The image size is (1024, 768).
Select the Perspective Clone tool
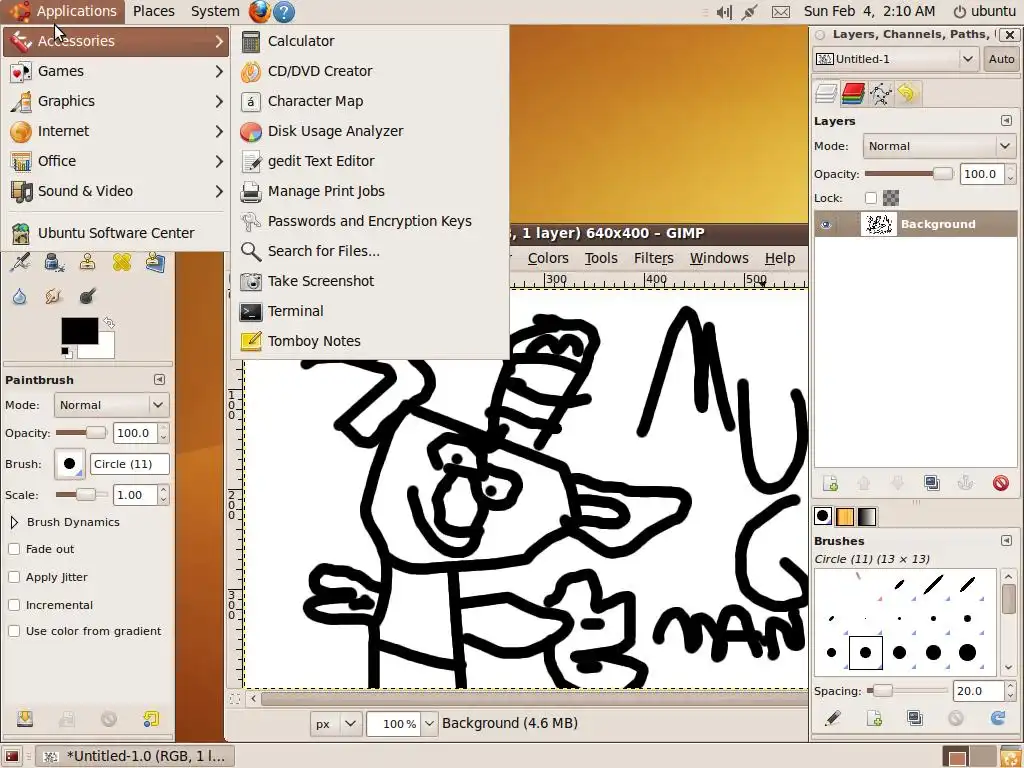[x=155, y=263]
